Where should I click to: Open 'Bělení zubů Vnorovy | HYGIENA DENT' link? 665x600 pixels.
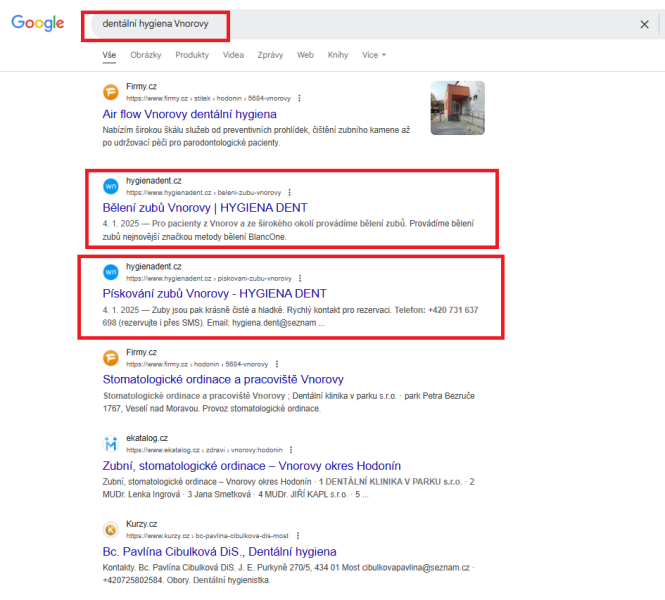(x=205, y=208)
